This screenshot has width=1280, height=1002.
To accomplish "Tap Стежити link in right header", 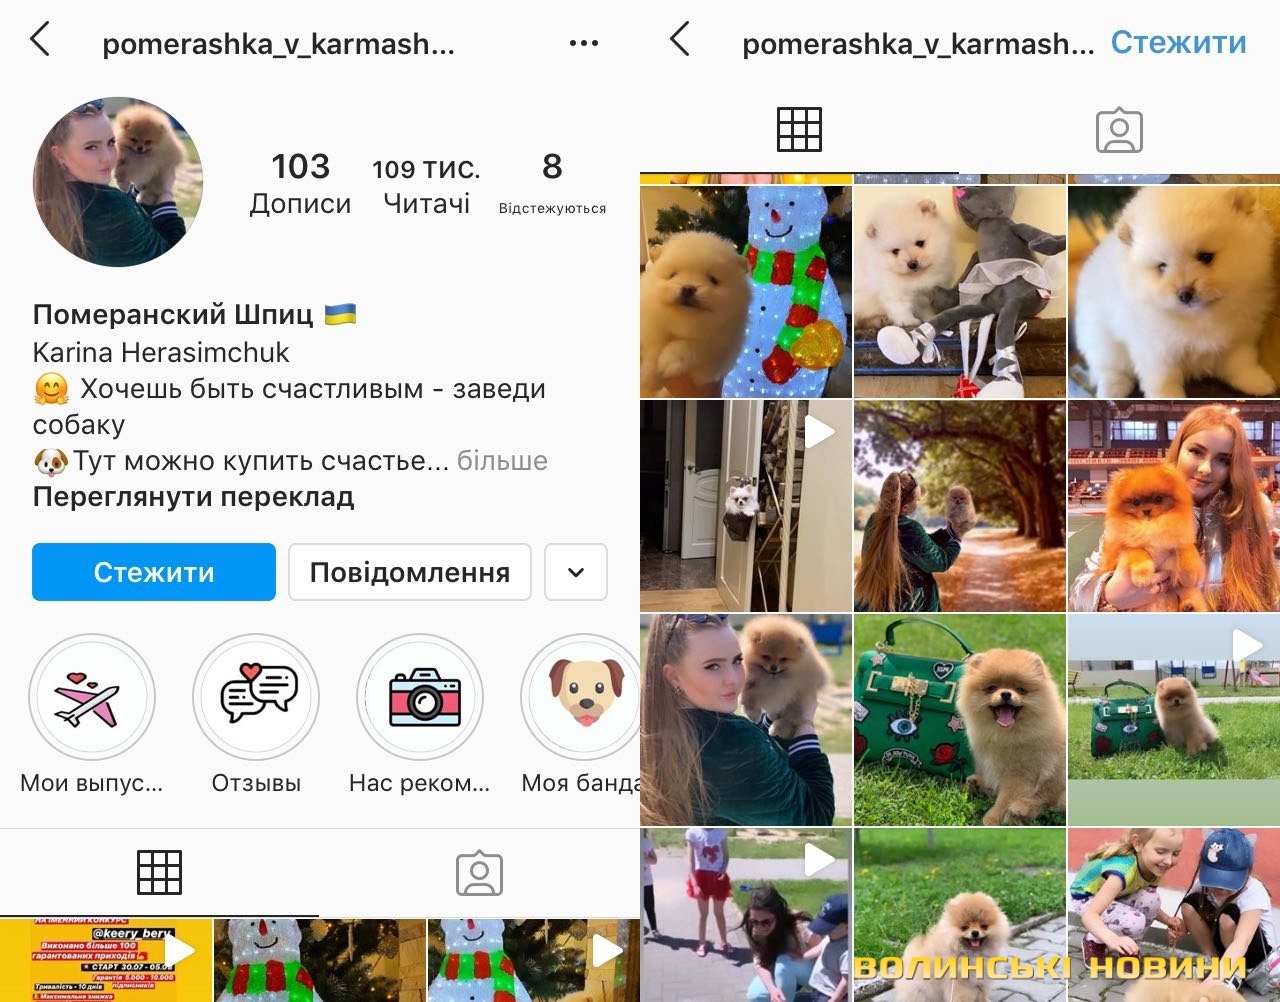I will tap(1178, 42).
